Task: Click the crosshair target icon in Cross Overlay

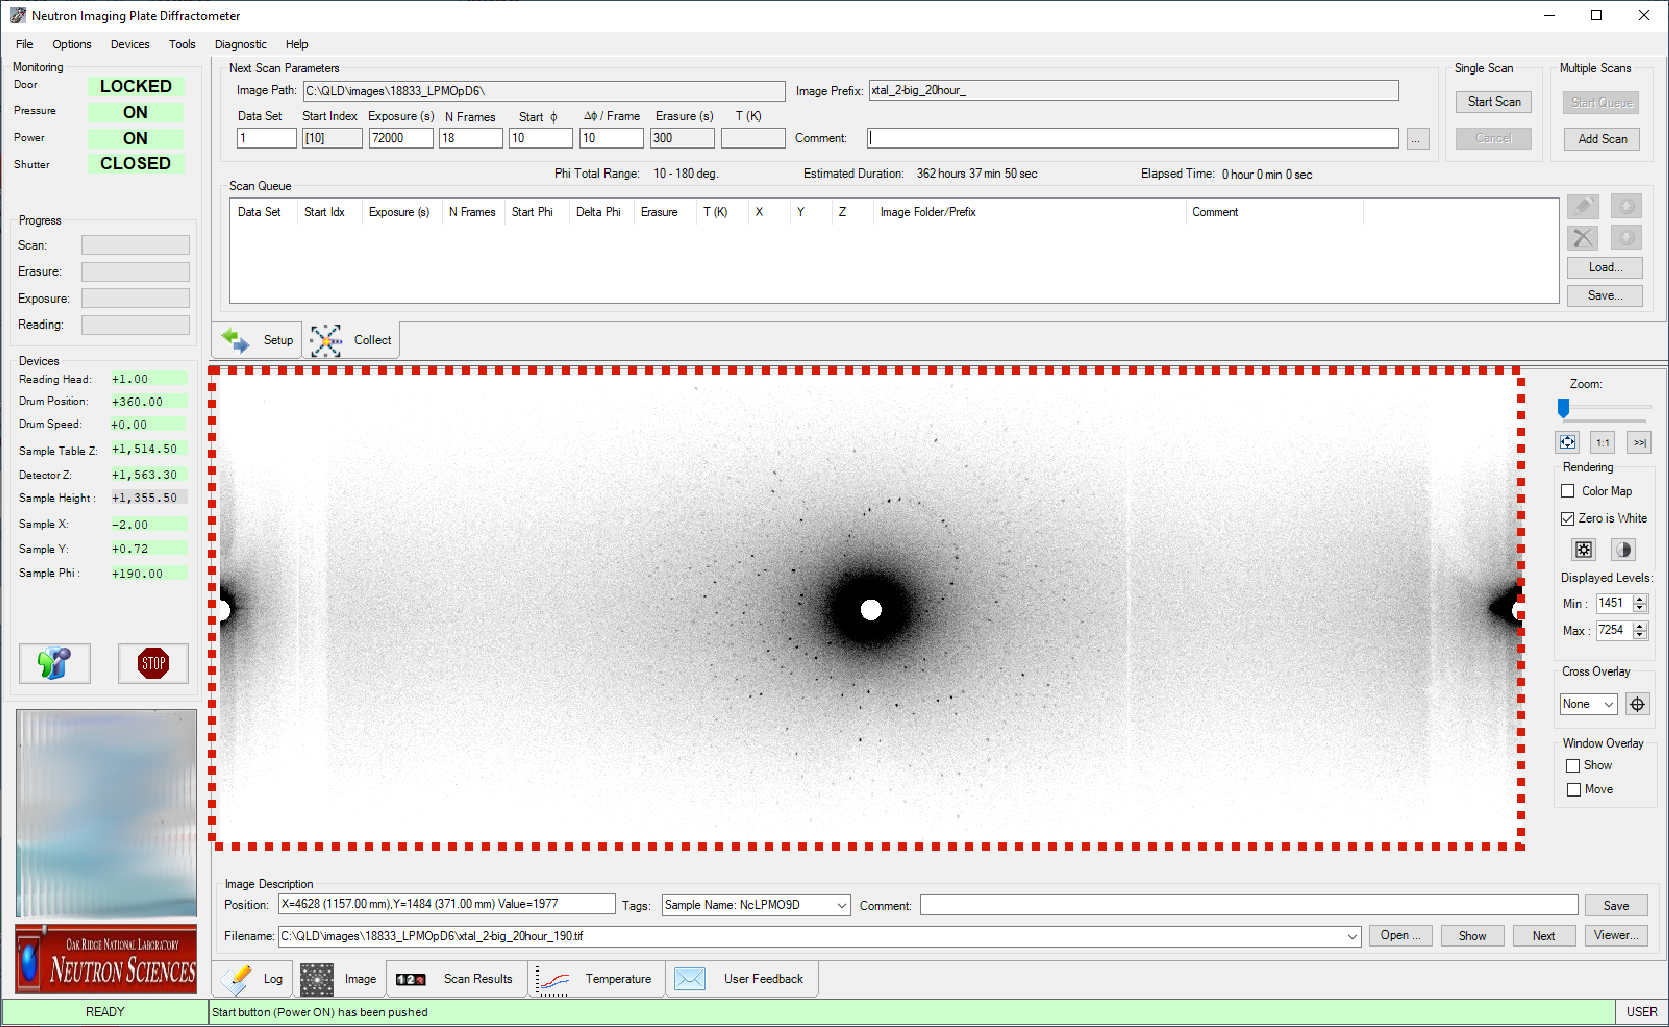Action: (x=1637, y=704)
